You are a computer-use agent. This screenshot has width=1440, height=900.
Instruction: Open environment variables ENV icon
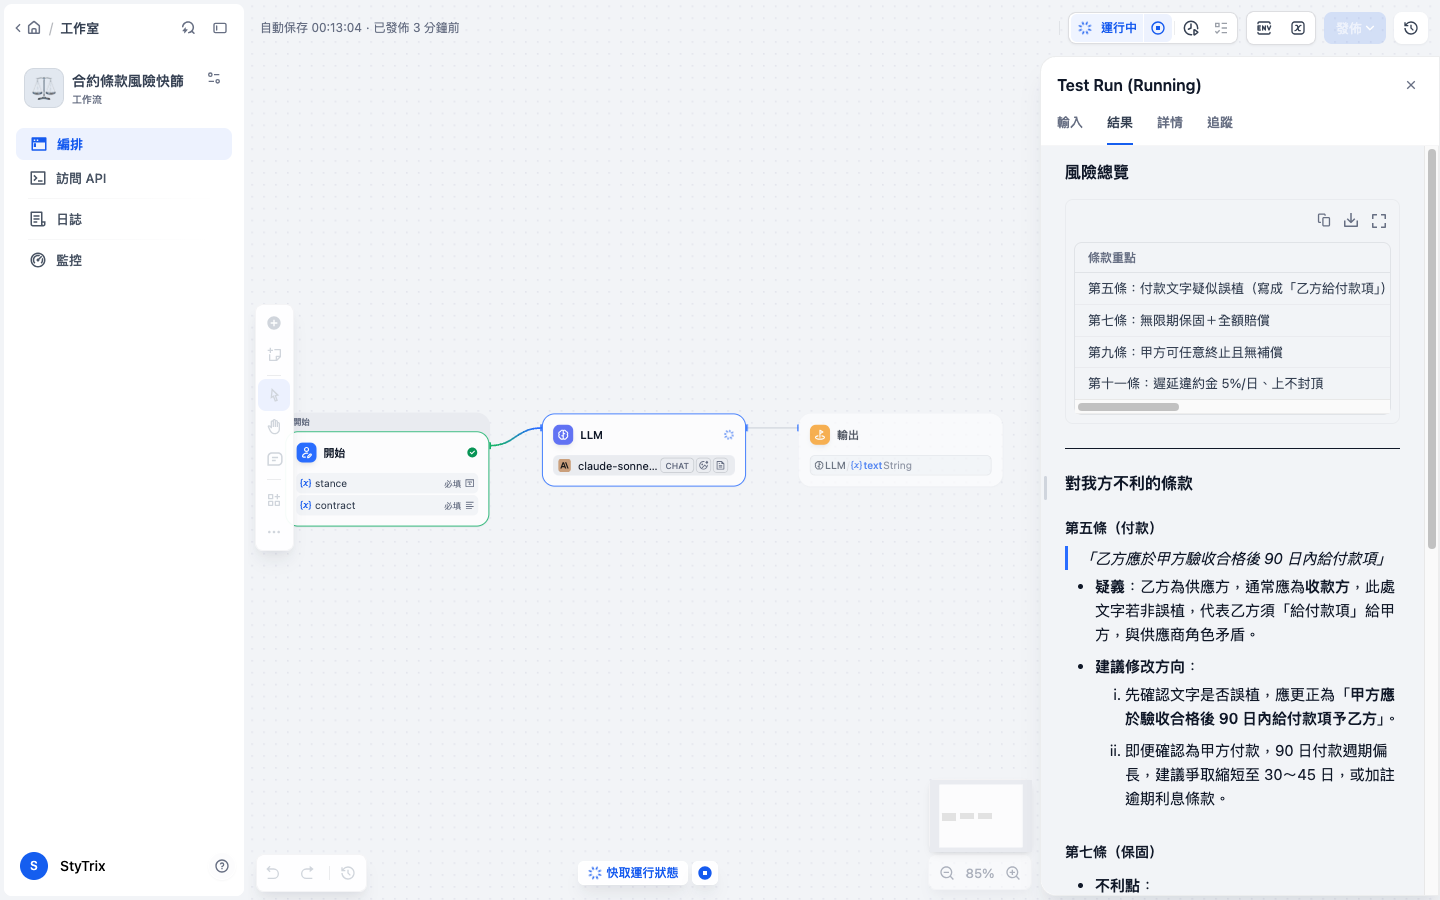pyautogui.click(x=1264, y=28)
